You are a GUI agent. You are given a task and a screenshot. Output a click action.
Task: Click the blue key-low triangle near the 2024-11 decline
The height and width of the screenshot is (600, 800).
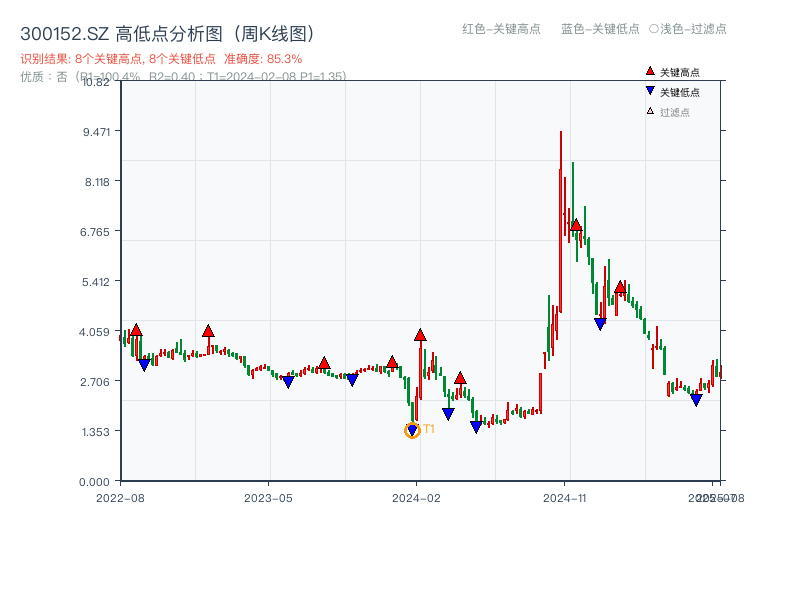coord(599,322)
